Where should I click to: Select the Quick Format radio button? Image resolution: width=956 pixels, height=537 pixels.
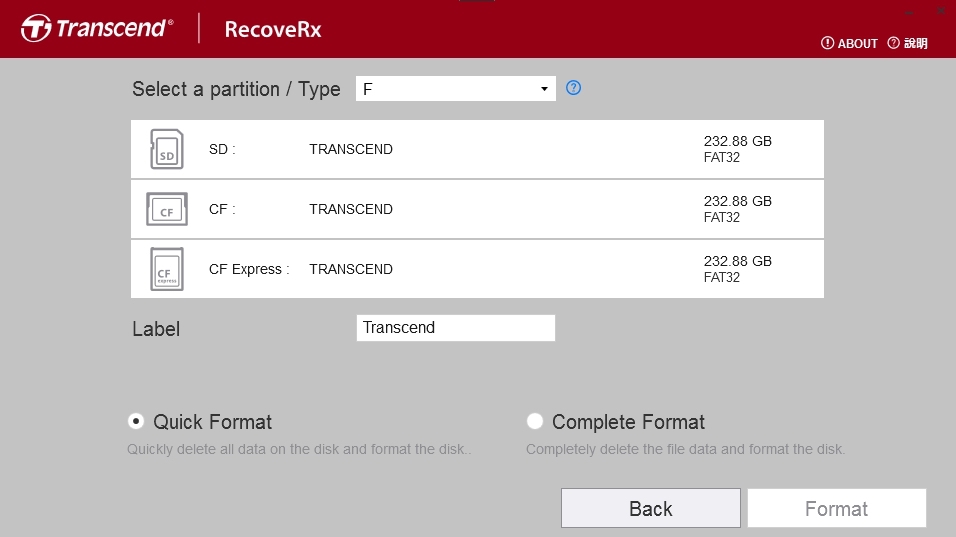pos(136,421)
